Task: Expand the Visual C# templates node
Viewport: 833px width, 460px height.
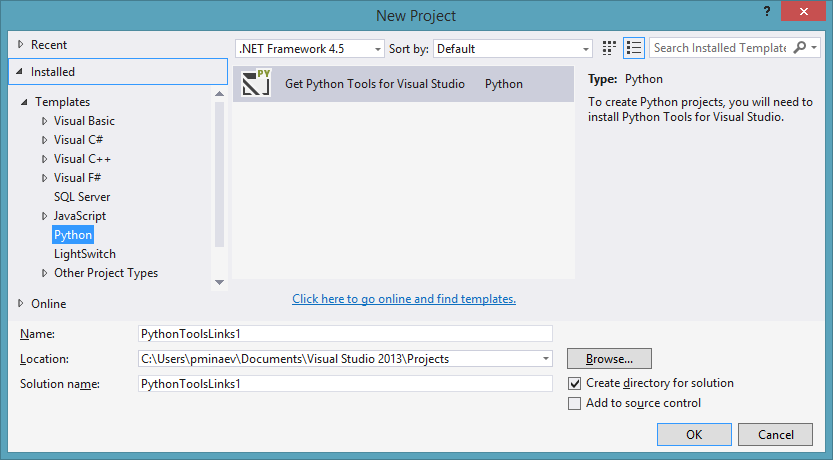Action: point(45,140)
